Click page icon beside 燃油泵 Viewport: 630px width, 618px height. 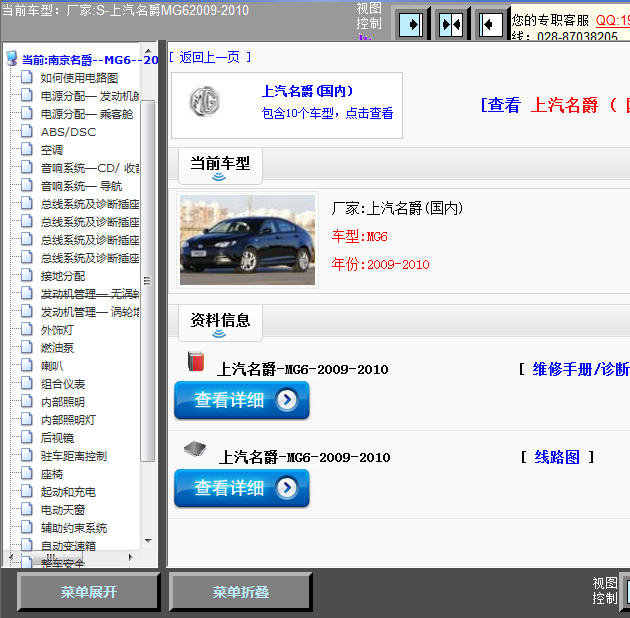27,347
